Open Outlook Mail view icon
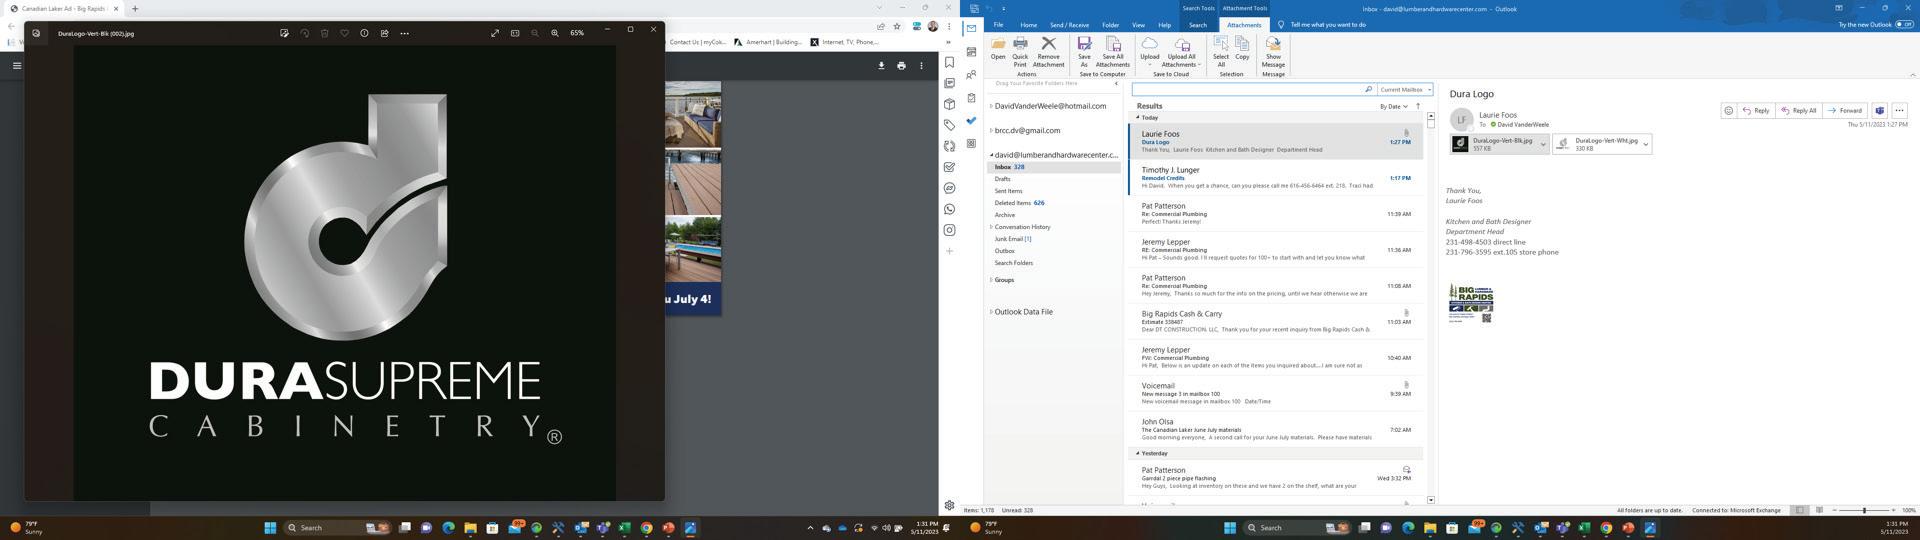This screenshot has height=540, width=1920. [971, 28]
